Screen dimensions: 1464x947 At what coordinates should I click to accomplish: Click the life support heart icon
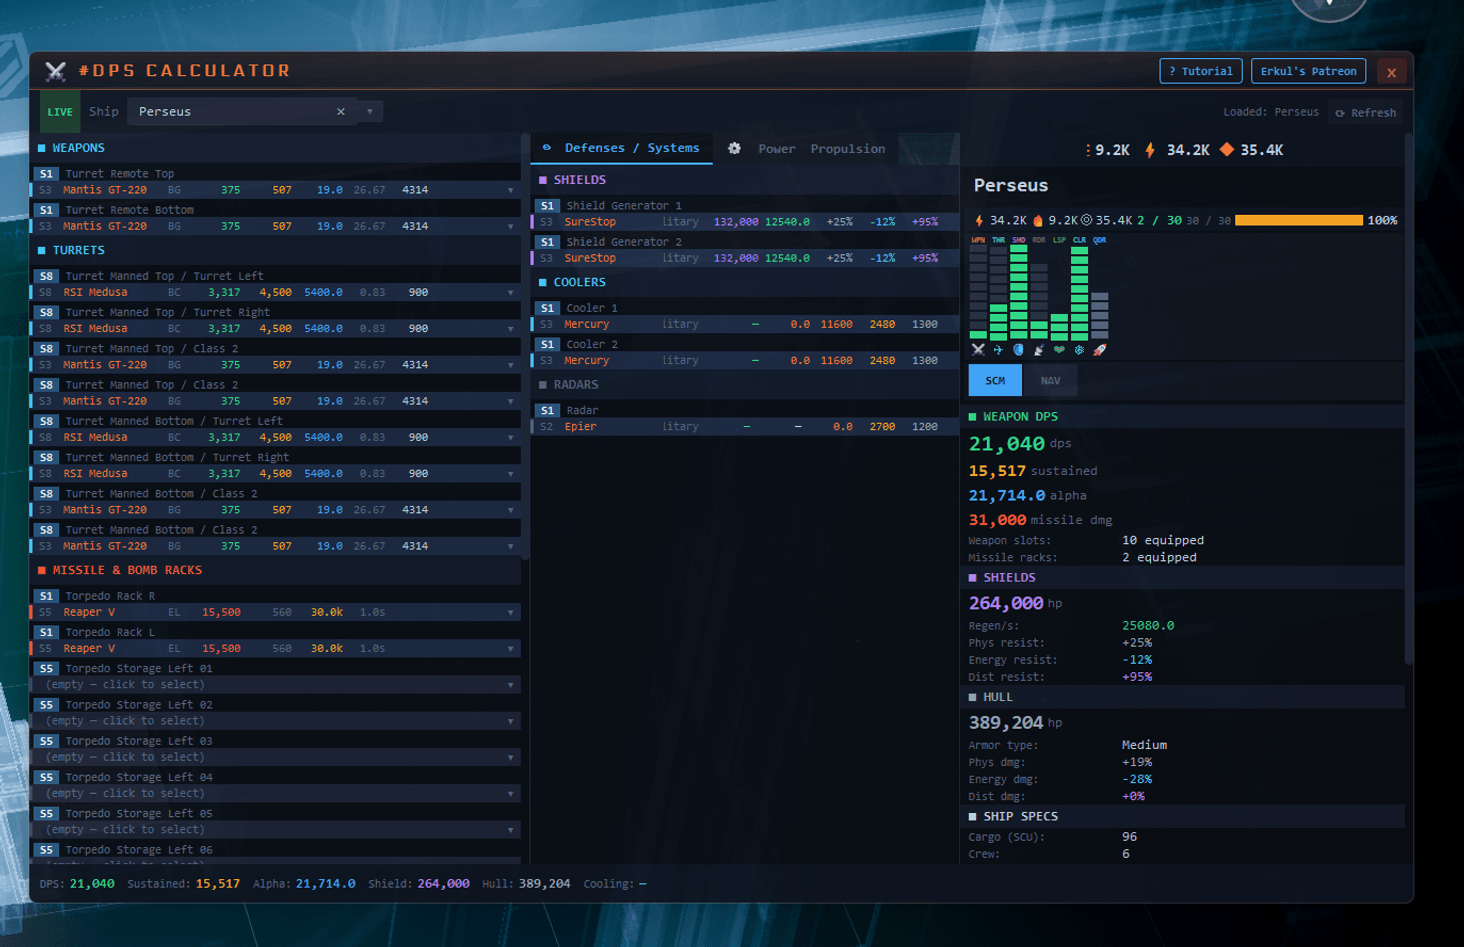click(1059, 350)
